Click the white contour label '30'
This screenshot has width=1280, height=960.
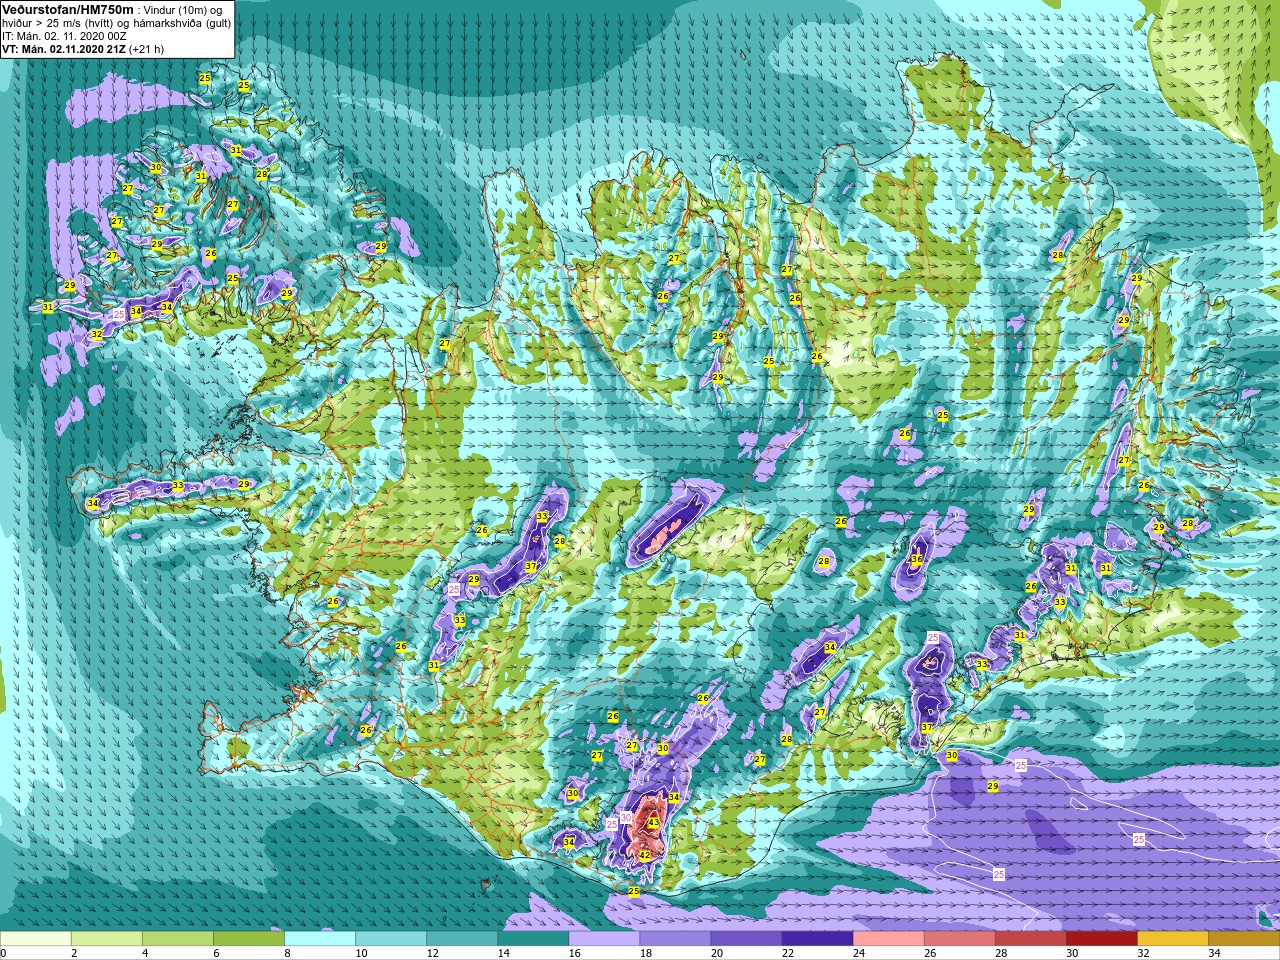[x=626, y=817]
